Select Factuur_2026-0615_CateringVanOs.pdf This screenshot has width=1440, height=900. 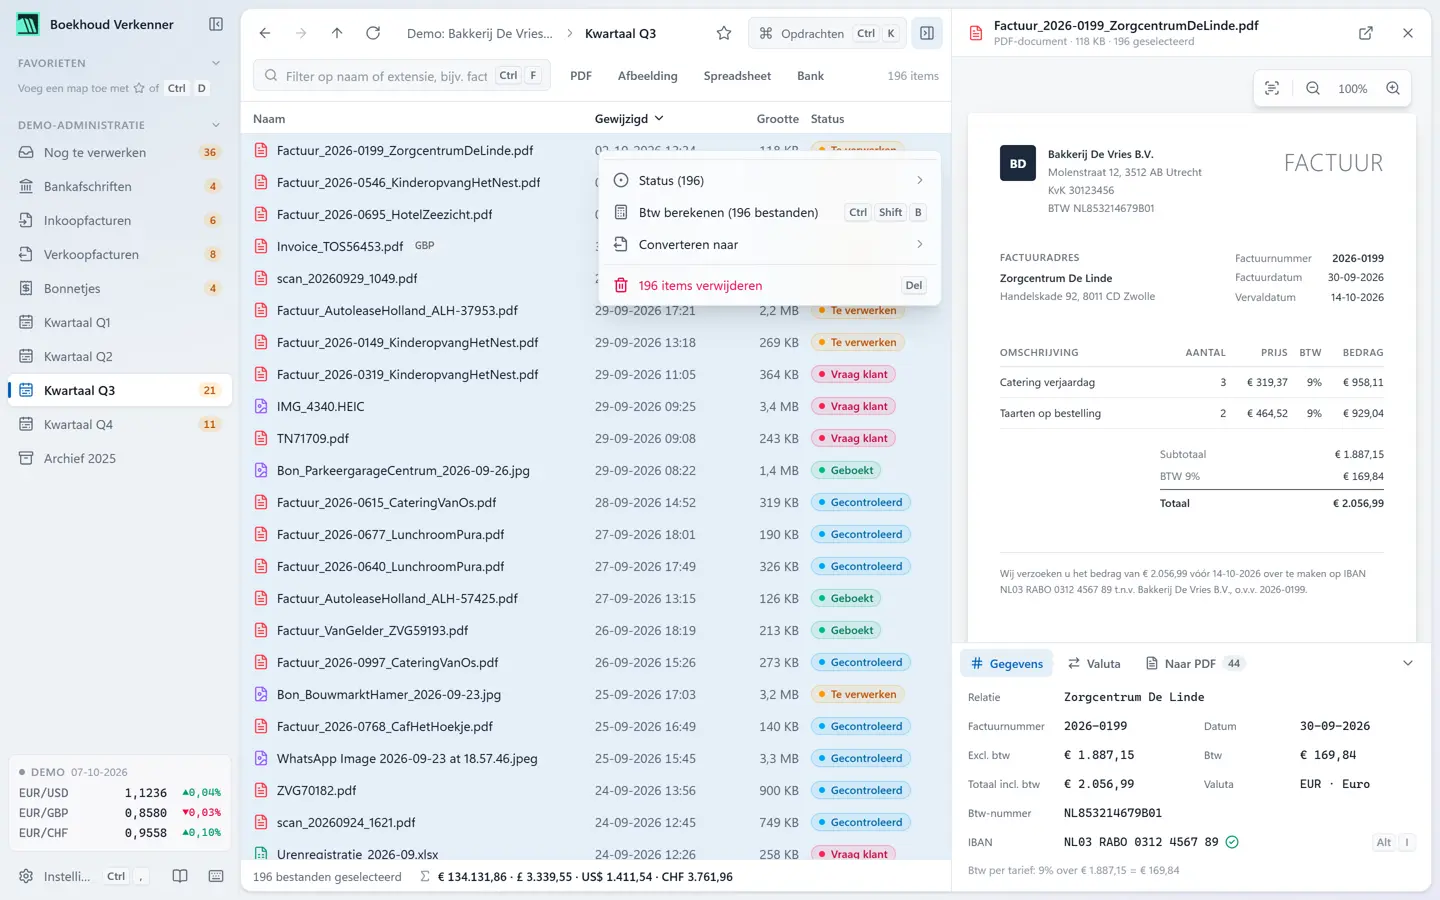pos(596,502)
